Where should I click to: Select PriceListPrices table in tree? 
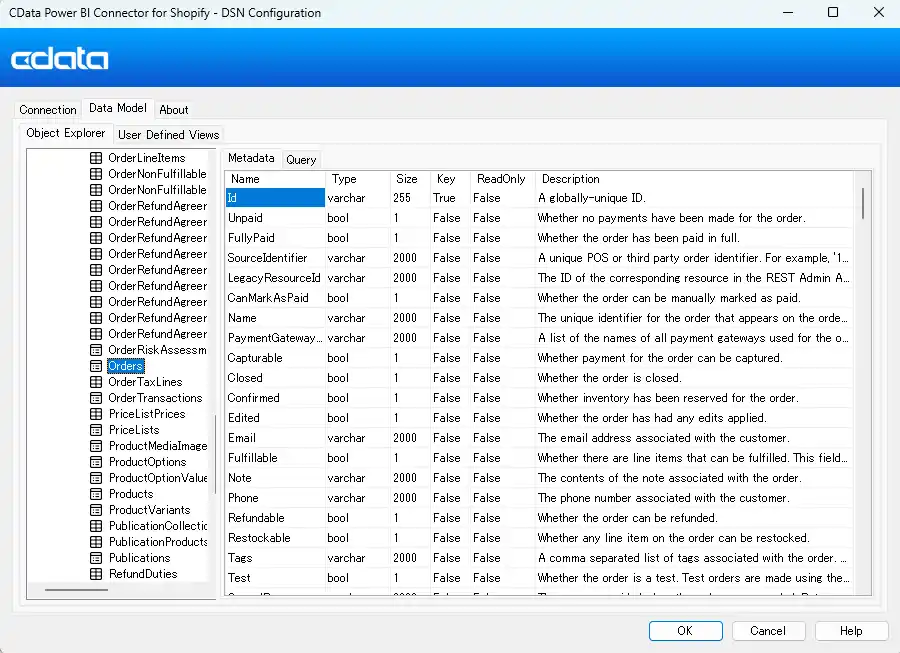coord(146,414)
